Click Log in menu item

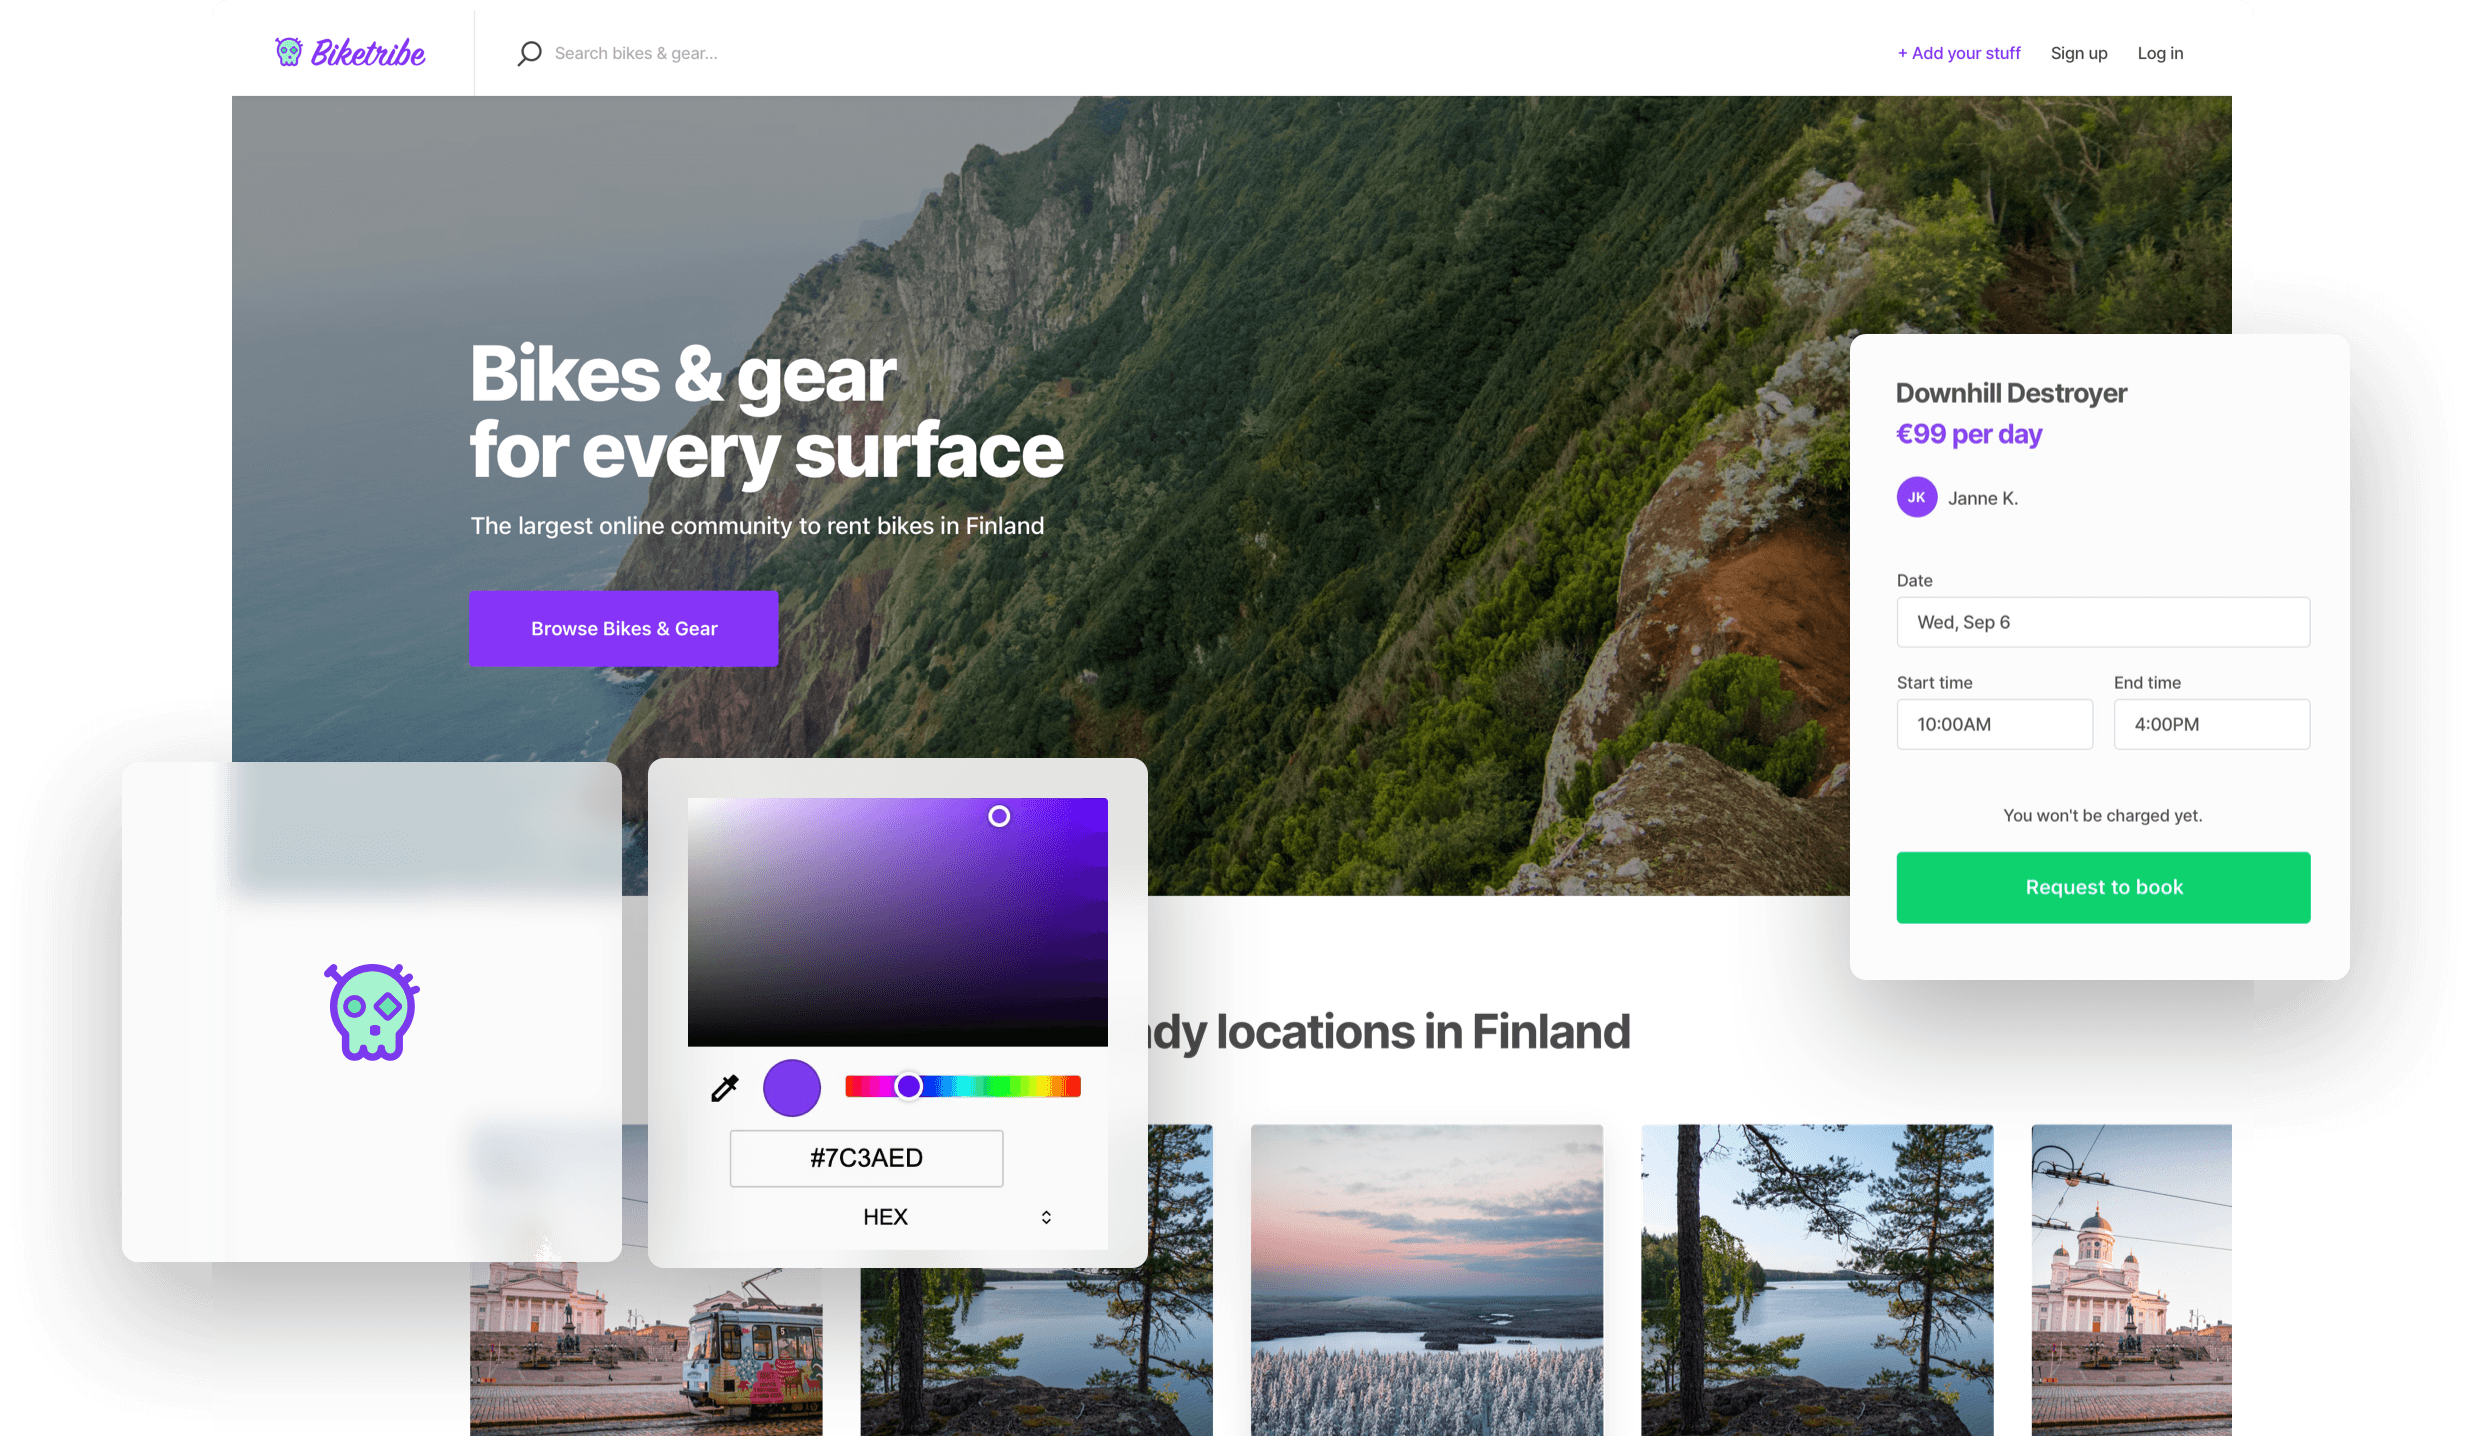click(2159, 51)
